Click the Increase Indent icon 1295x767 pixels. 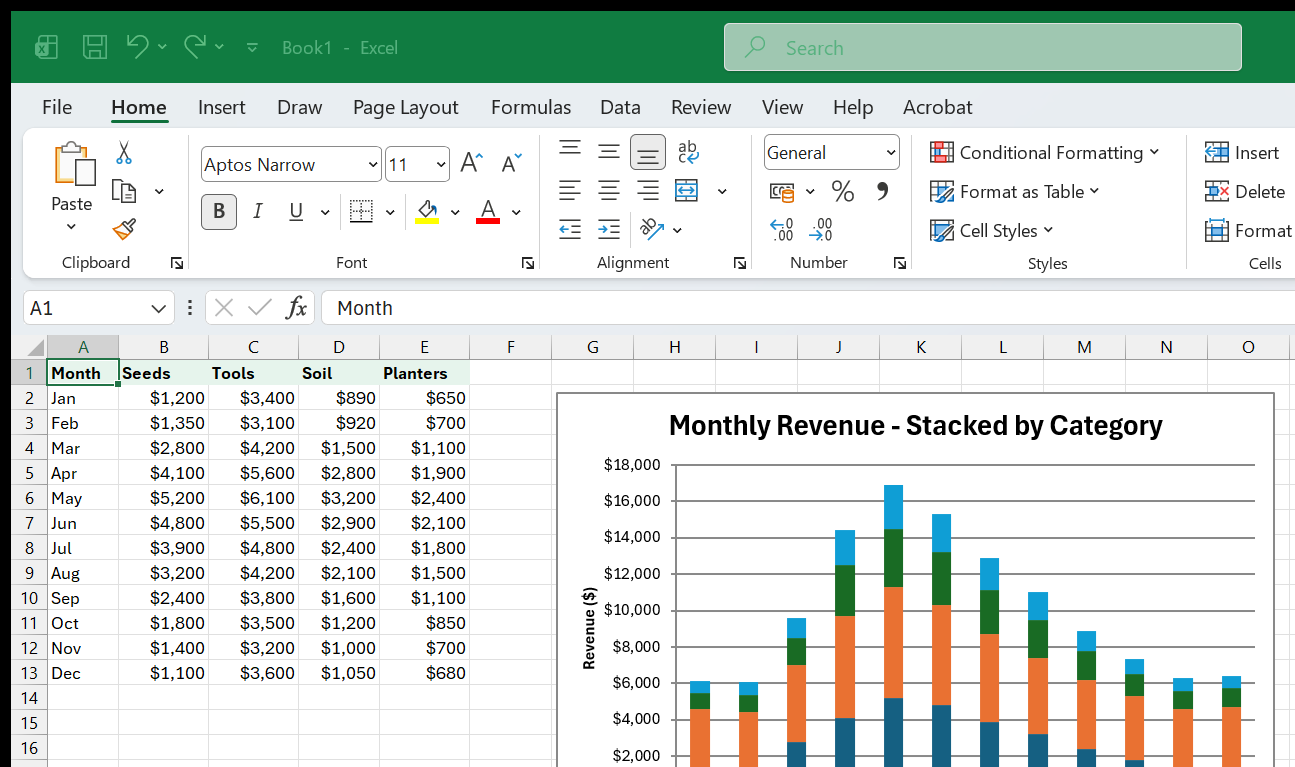(x=609, y=229)
